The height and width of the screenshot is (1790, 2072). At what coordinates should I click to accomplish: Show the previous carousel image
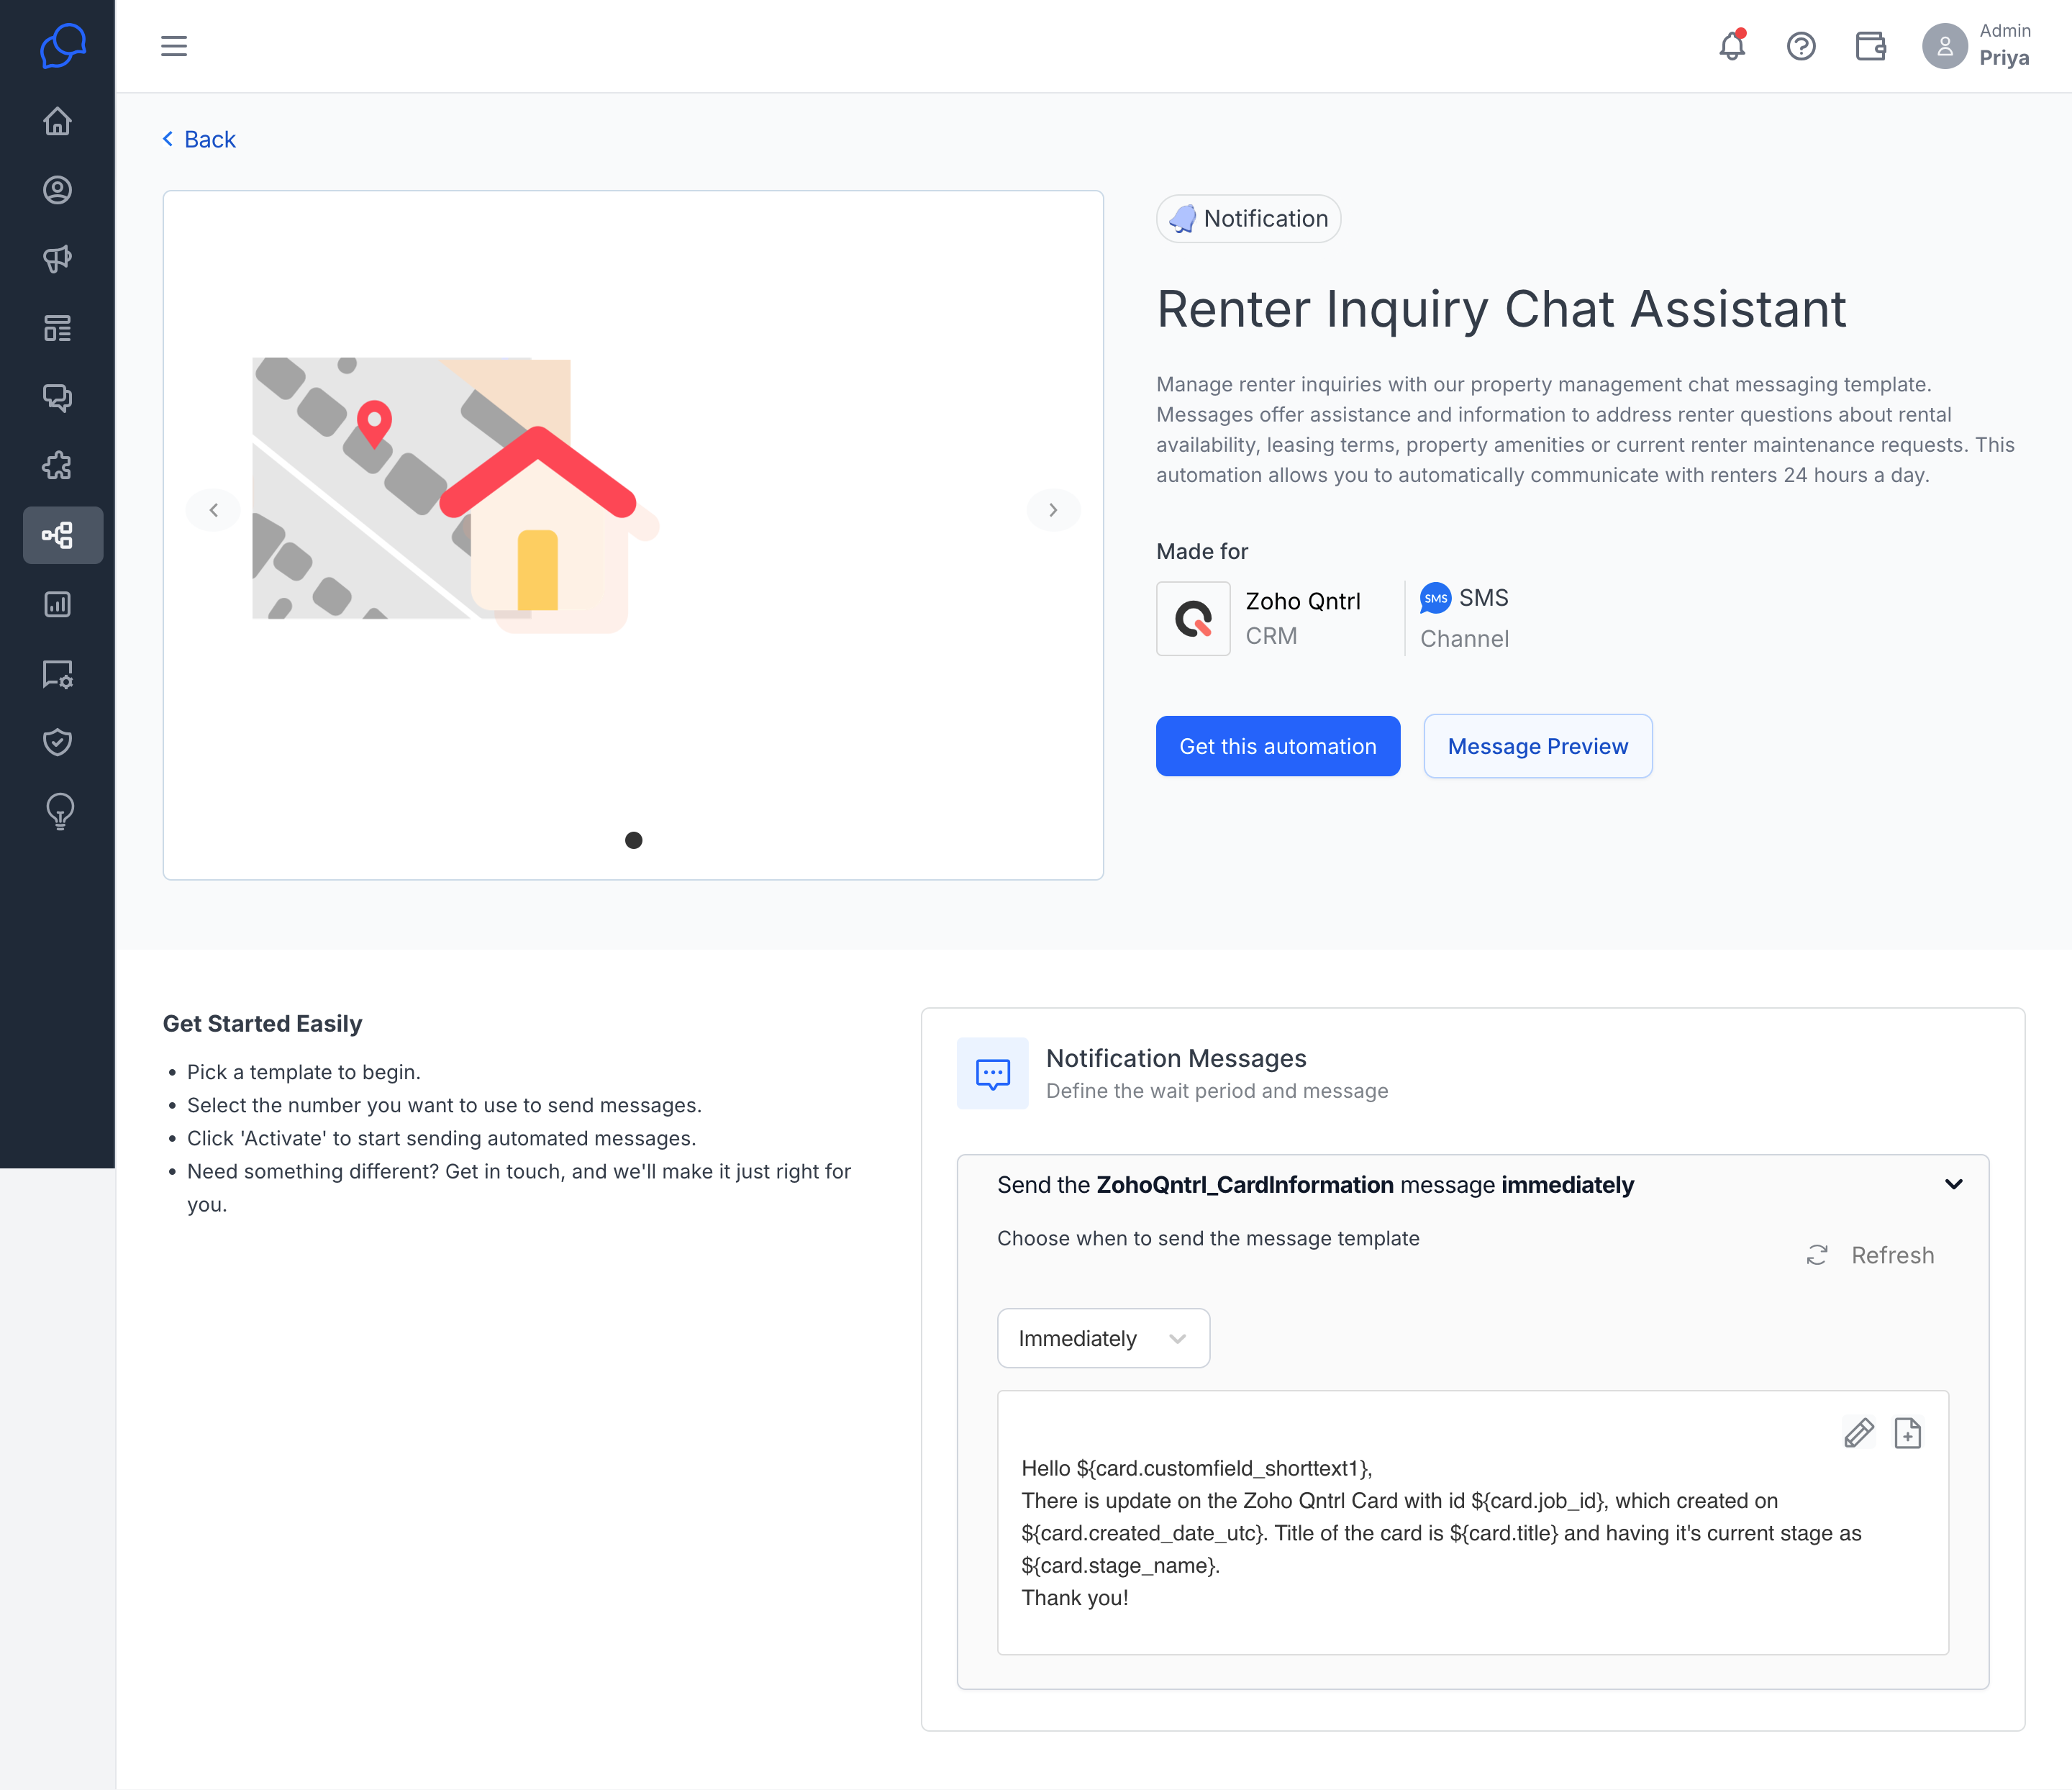pos(213,510)
